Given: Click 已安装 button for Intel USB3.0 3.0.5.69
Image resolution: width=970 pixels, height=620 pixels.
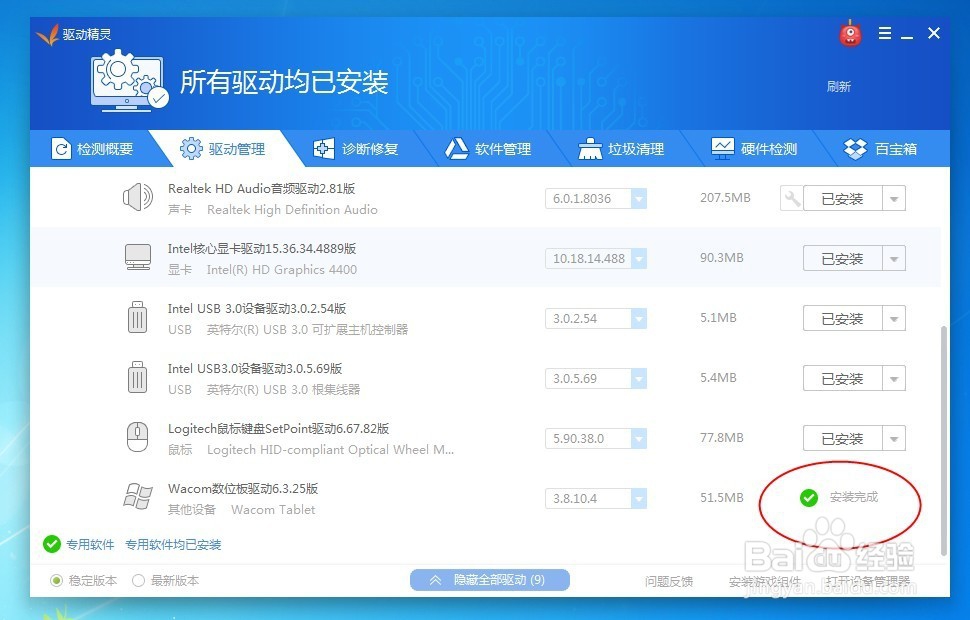Looking at the screenshot, I should tap(843, 379).
